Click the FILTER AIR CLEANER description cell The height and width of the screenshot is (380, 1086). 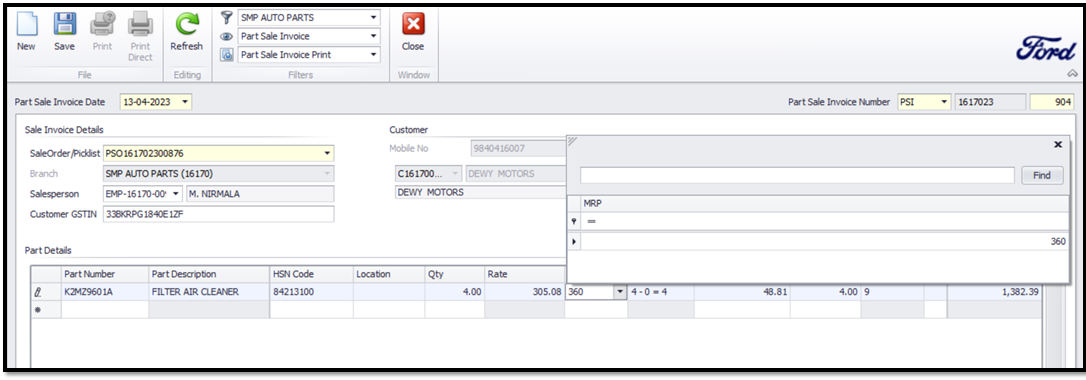click(209, 292)
